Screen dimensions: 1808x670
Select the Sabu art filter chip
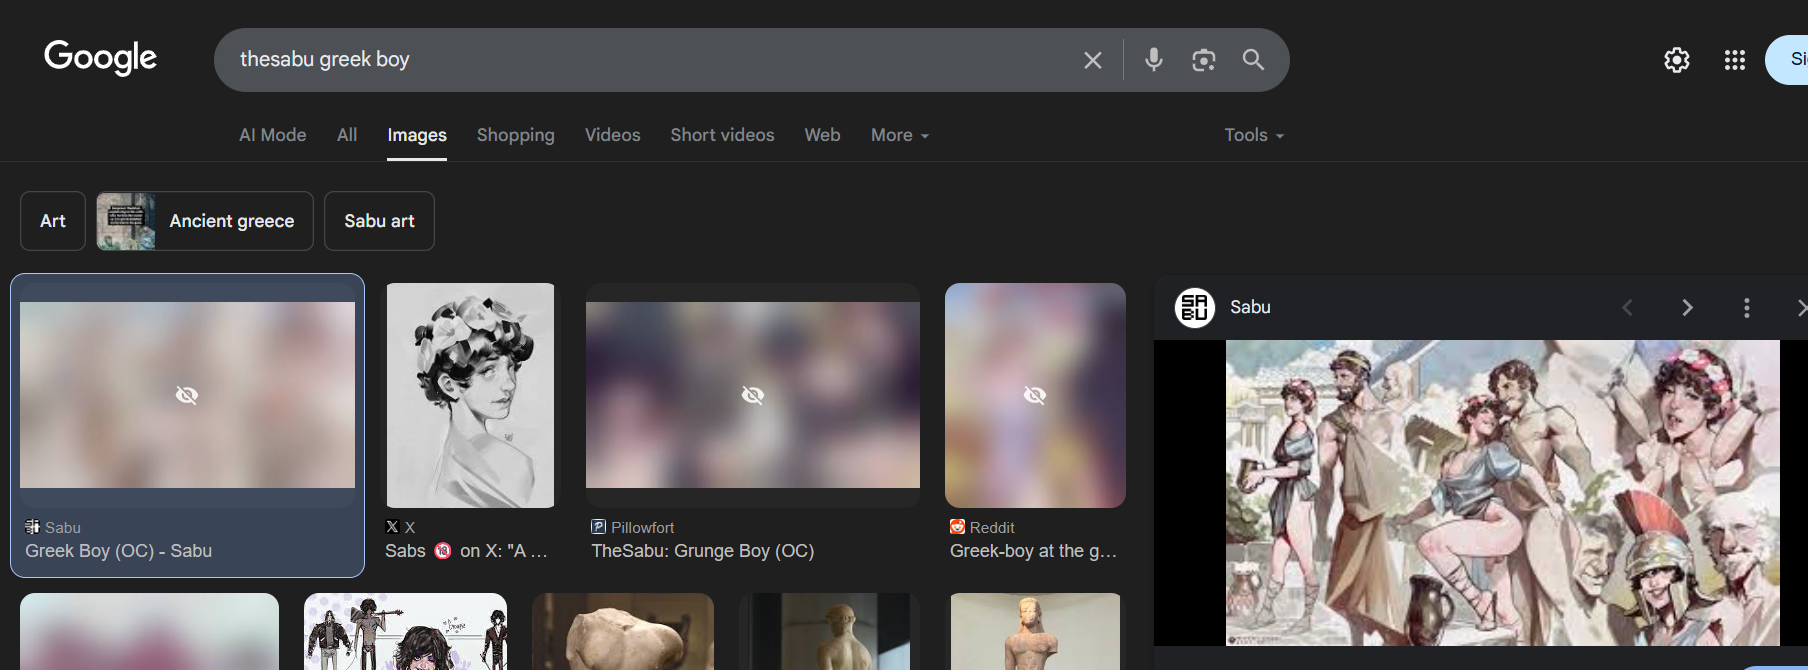(x=379, y=221)
